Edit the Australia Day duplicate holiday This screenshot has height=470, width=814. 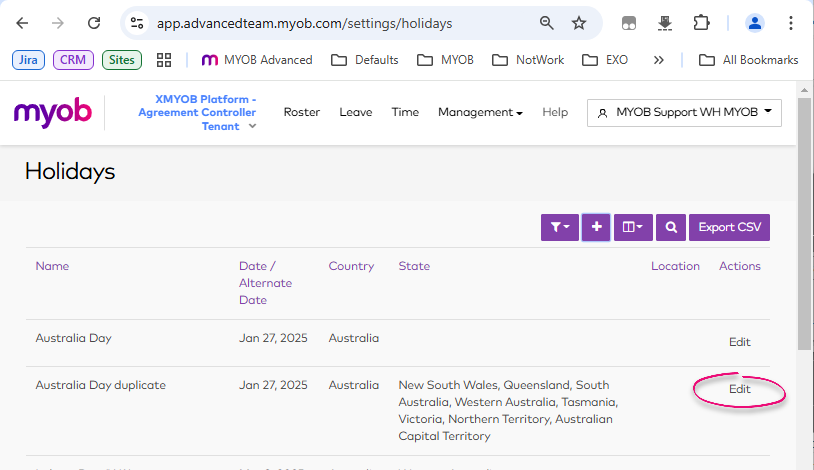click(x=739, y=389)
